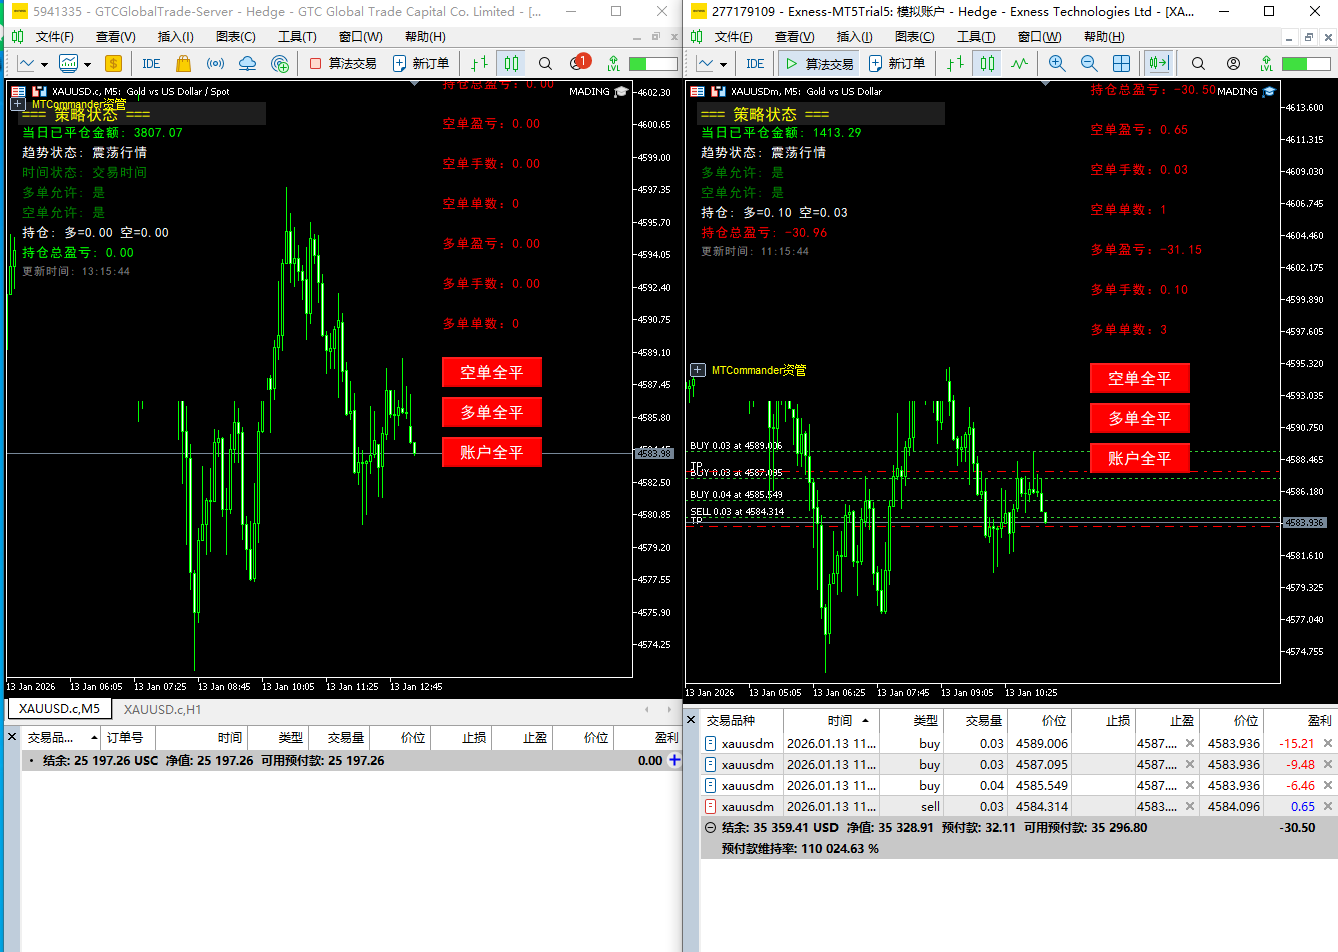Select bar chart mode in Exness window

[x=956, y=63]
